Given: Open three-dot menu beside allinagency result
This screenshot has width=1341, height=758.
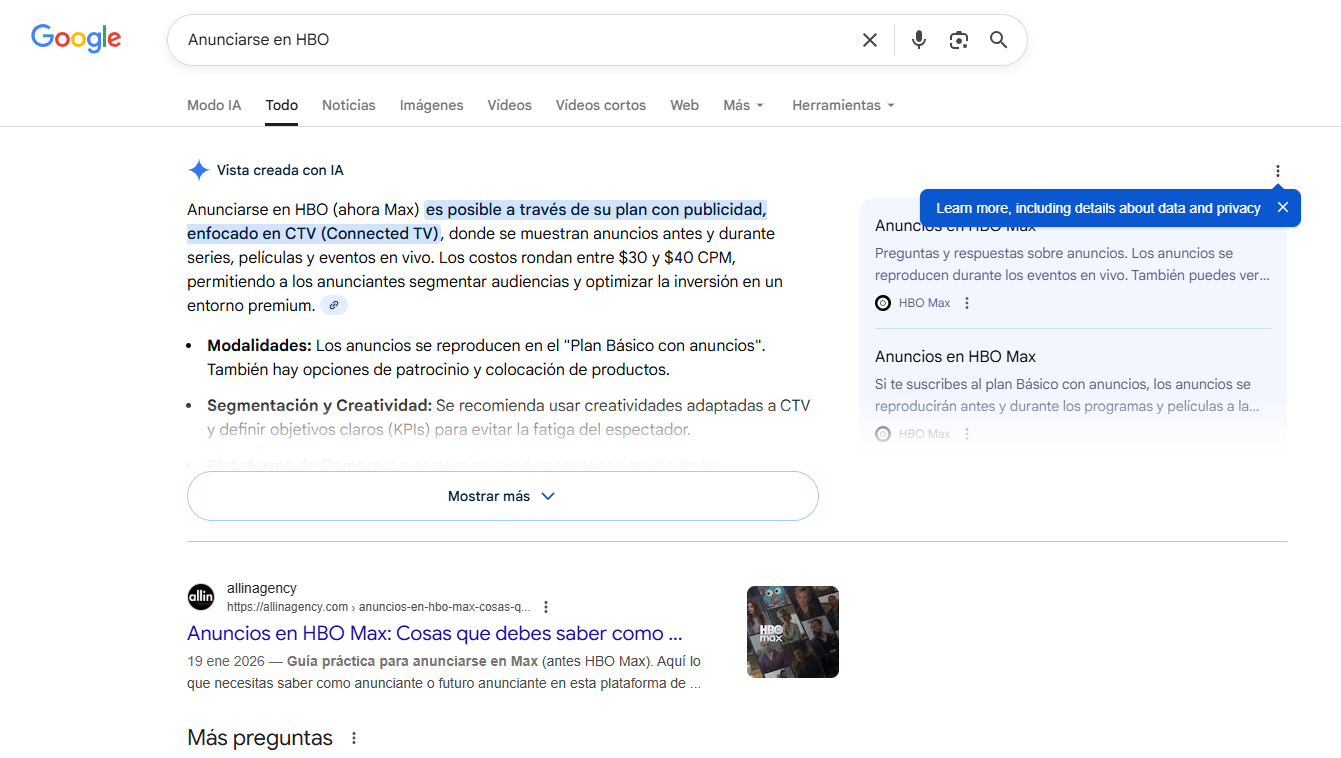Looking at the screenshot, I should click(546, 607).
